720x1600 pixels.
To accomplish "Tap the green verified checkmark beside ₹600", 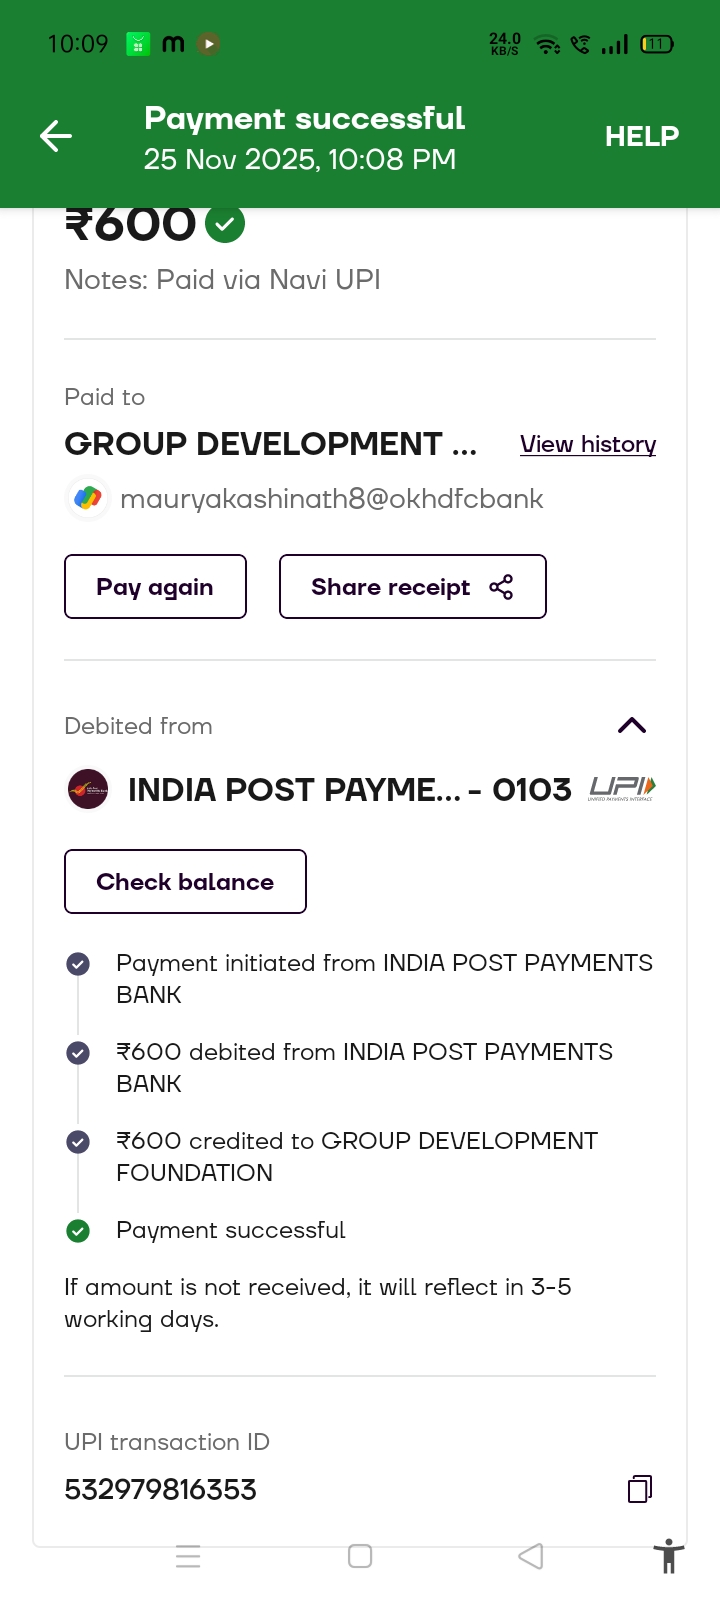I will click(x=225, y=224).
